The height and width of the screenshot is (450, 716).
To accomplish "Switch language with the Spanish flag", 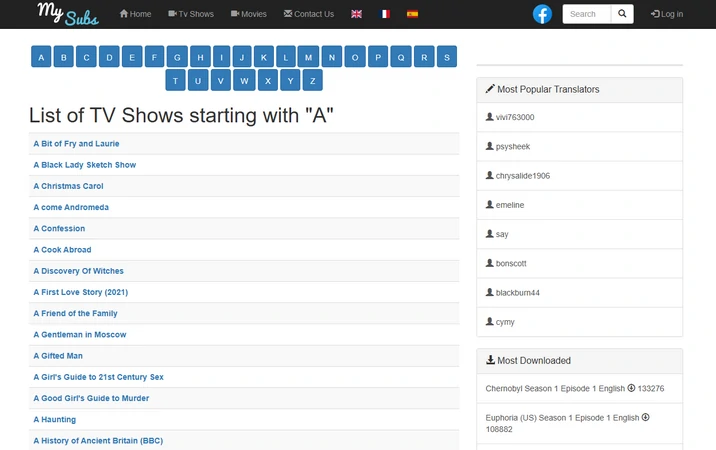I will [412, 14].
